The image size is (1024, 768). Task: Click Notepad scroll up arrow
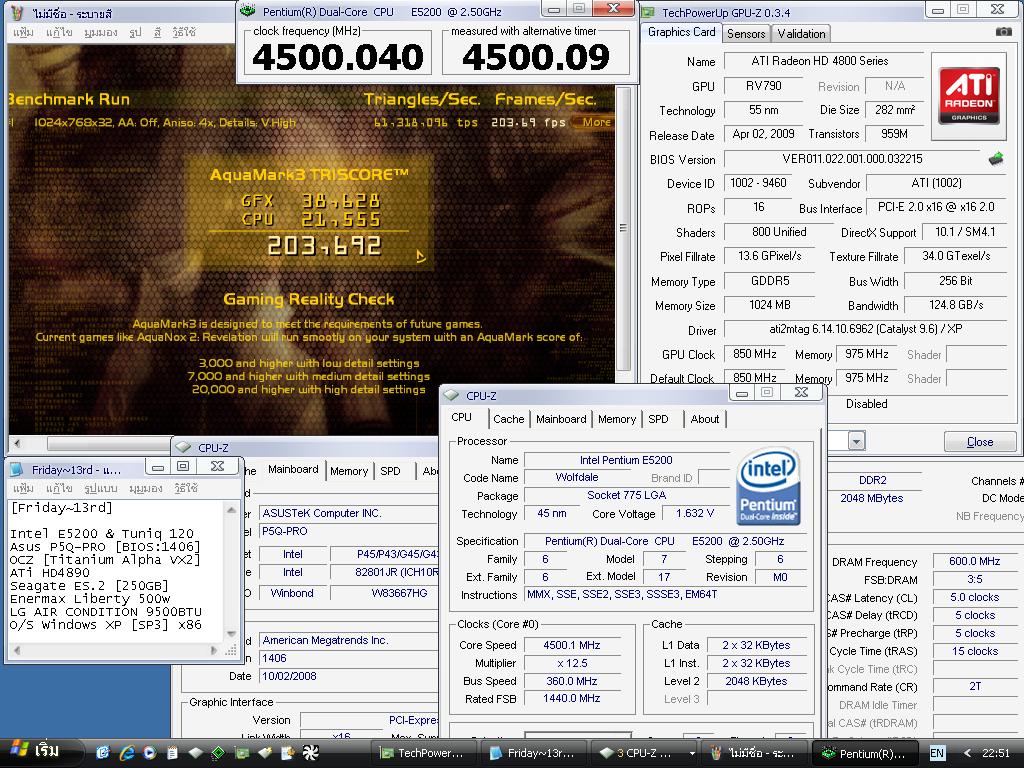[231, 509]
